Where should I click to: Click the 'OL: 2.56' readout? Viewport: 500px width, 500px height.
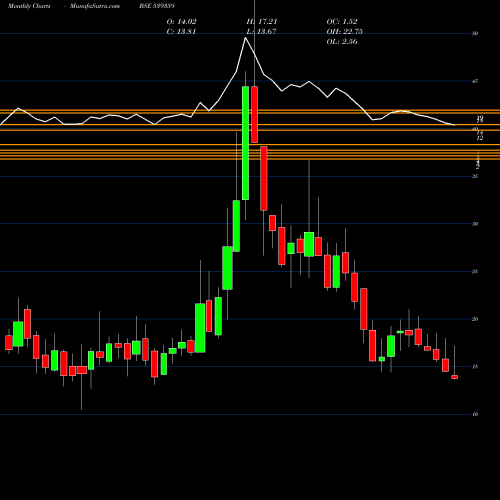[342, 42]
